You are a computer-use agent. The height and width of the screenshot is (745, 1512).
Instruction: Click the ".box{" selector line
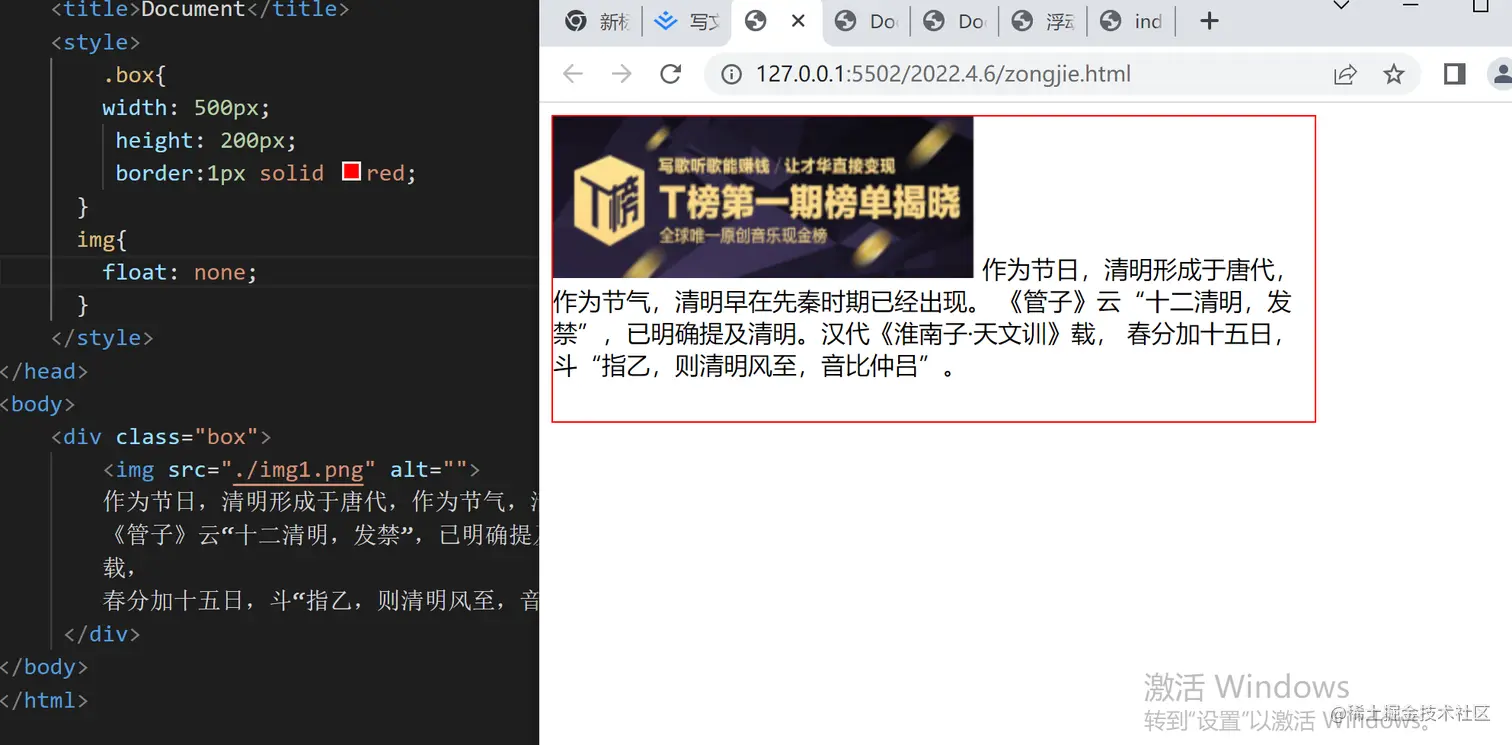pos(135,74)
